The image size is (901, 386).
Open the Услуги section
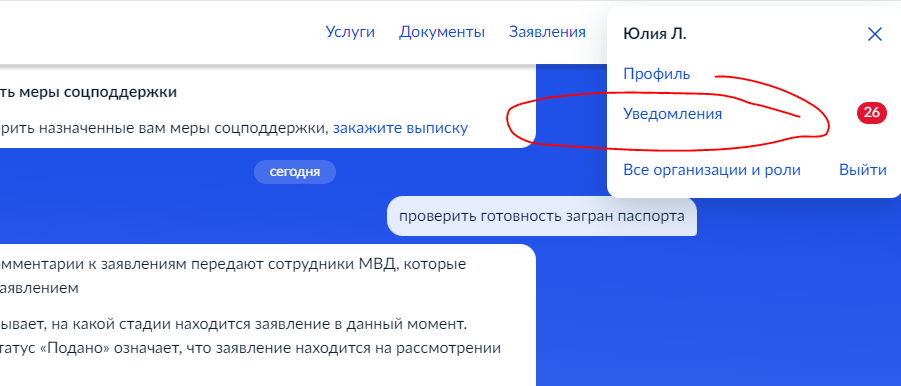(x=350, y=32)
